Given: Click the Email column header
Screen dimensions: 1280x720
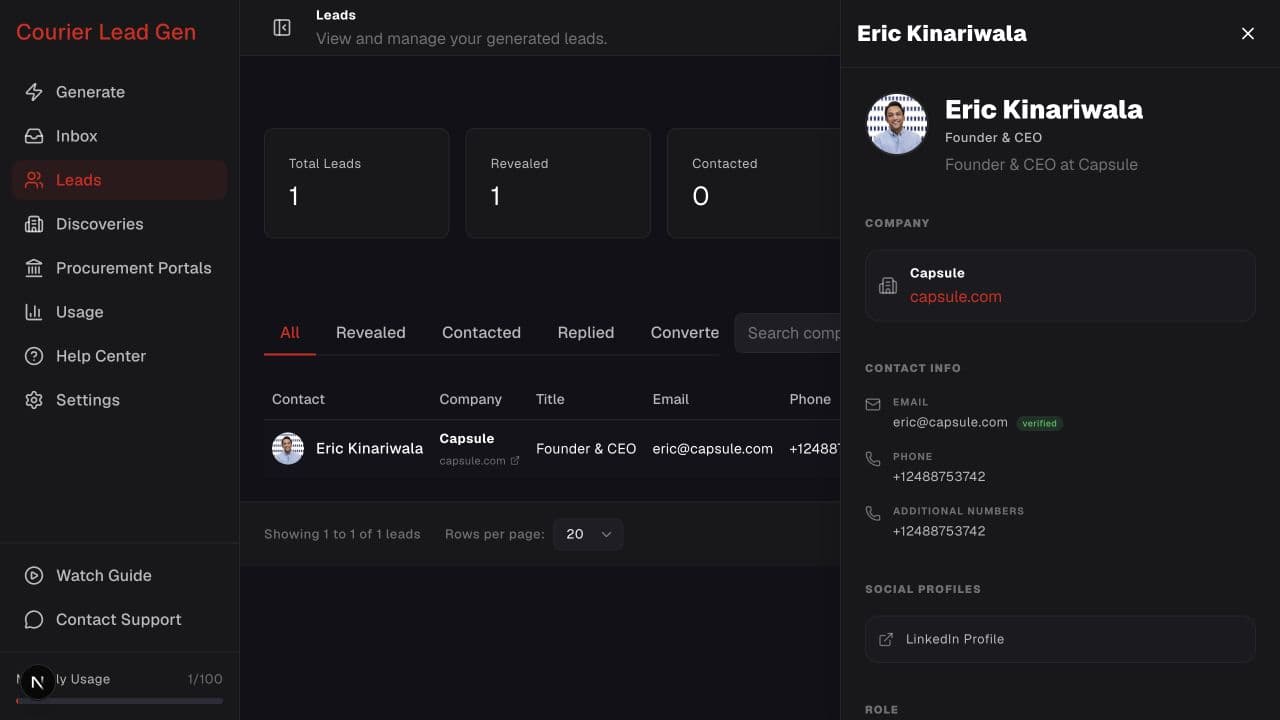Looking at the screenshot, I should tap(671, 399).
